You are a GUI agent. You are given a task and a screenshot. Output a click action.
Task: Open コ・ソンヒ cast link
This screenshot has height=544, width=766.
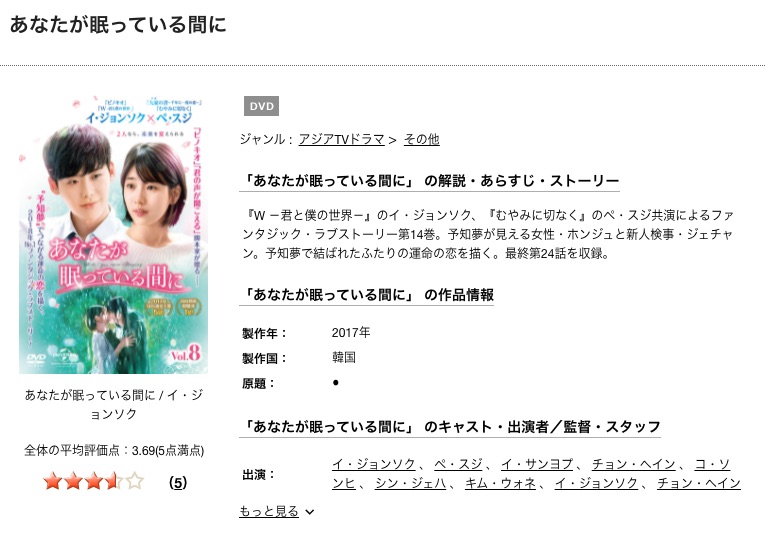pos(712,464)
